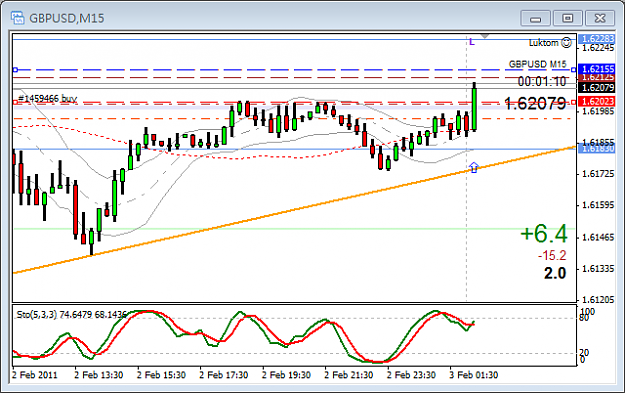Click the gray chart shift triangle
Image resolution: width=625 pixels, height=393 pixels.
coord(485,36)
